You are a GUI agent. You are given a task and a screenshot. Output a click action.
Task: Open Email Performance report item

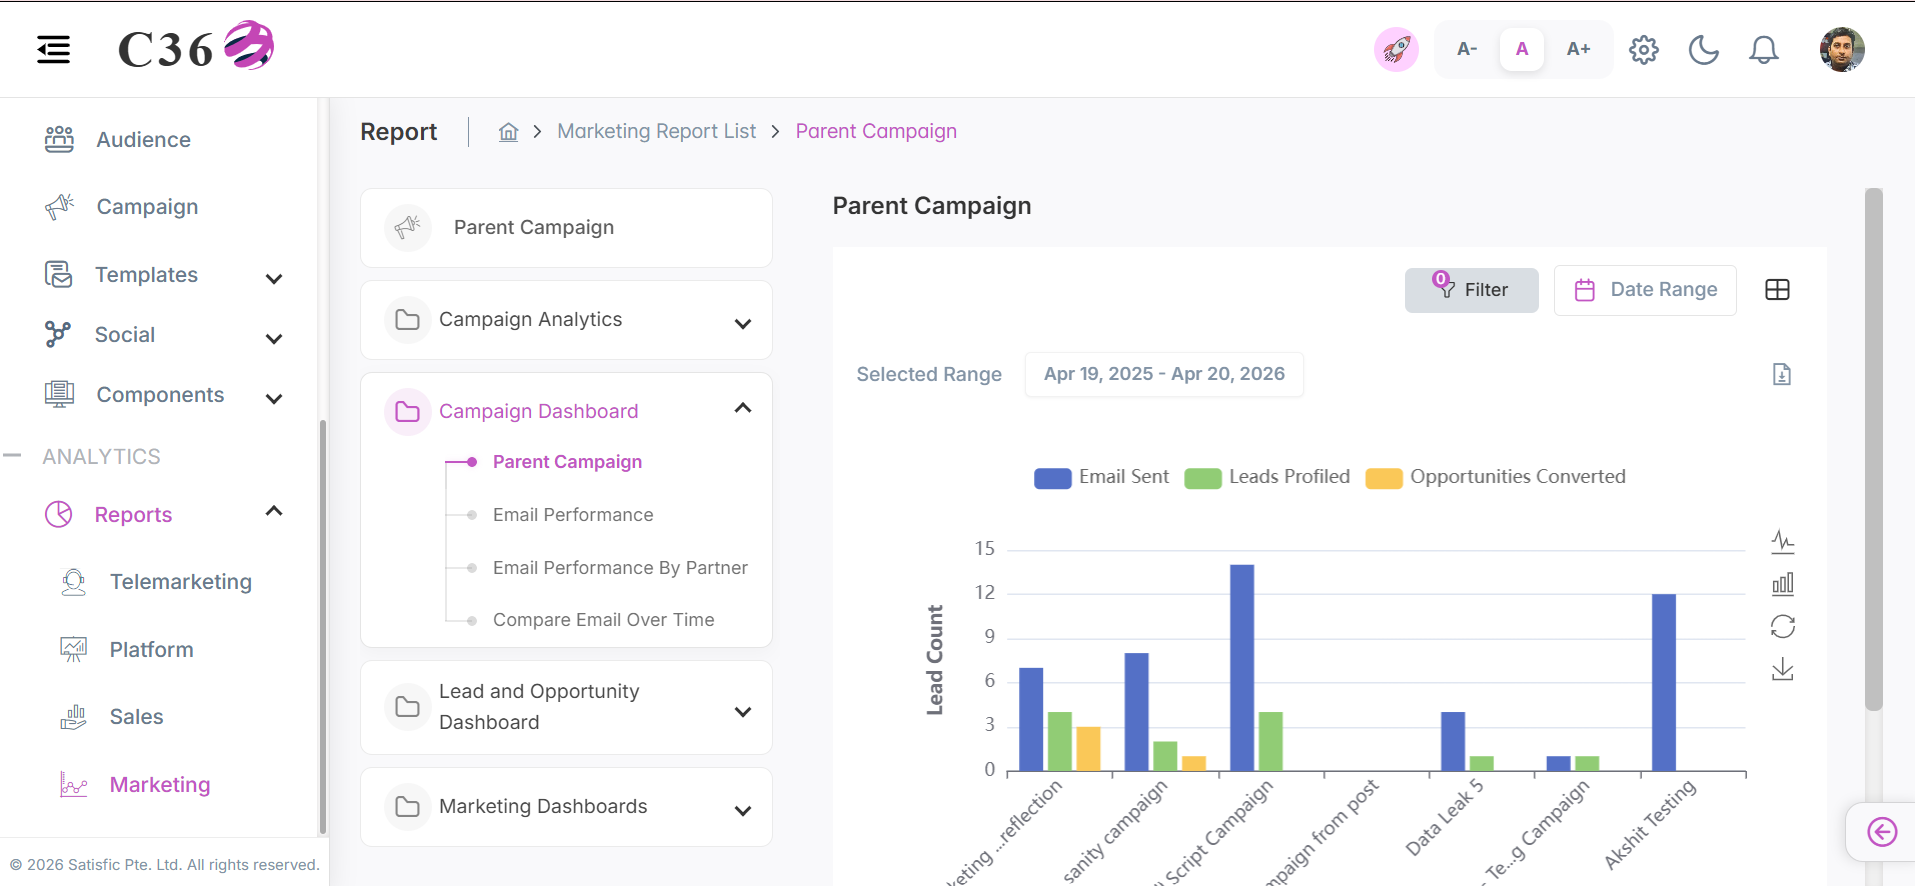[x=573, y=515]
